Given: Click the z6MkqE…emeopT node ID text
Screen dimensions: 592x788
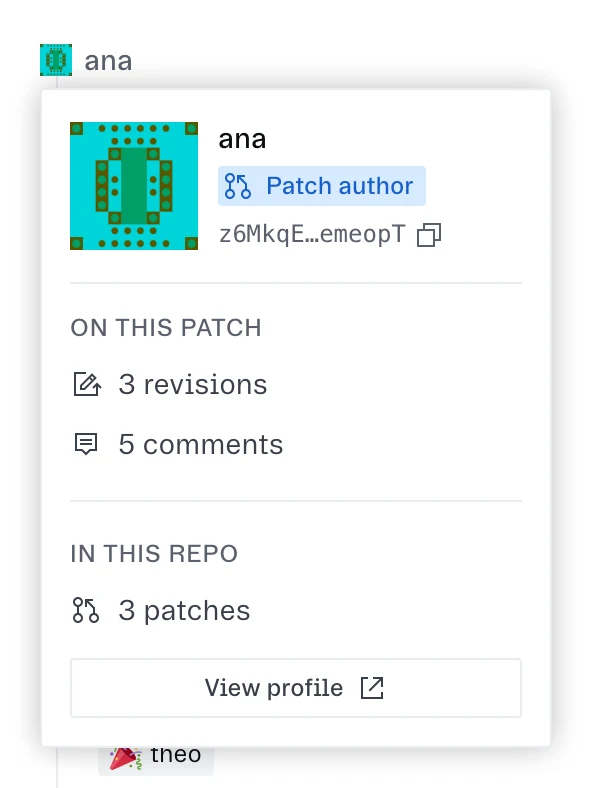Looking at the screenshot, I should pyautogui.click(x=312, y=235).
